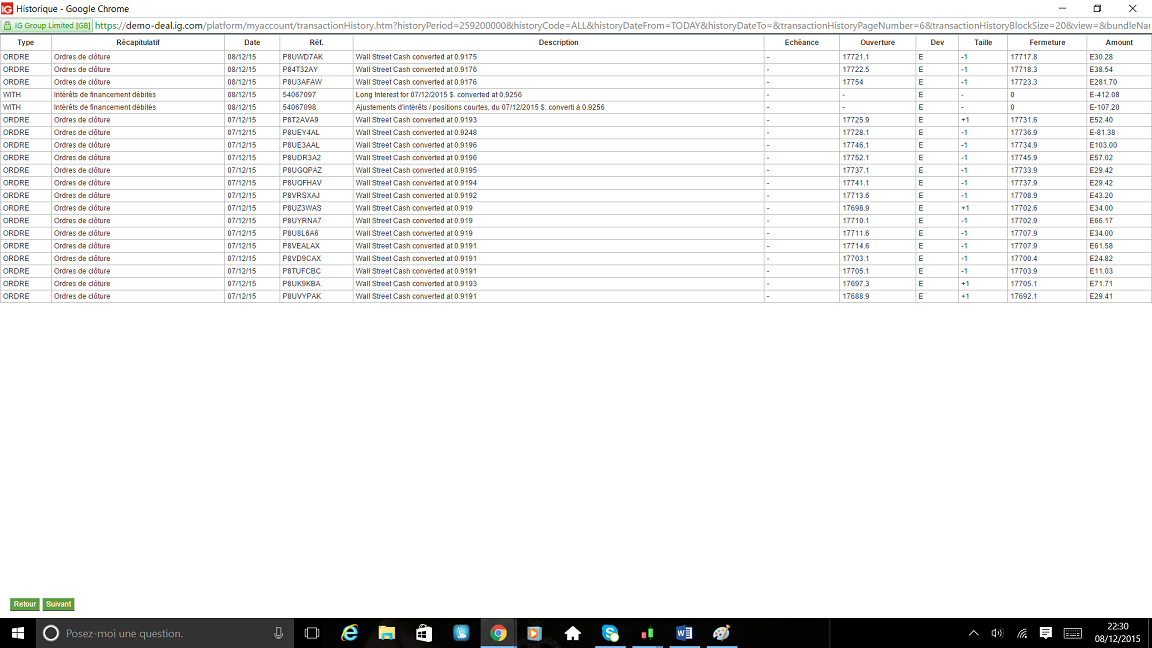This screenshot has width=1152, height=648.
Task: Open the orange media player taskbar icon
Action: [535, 633]
